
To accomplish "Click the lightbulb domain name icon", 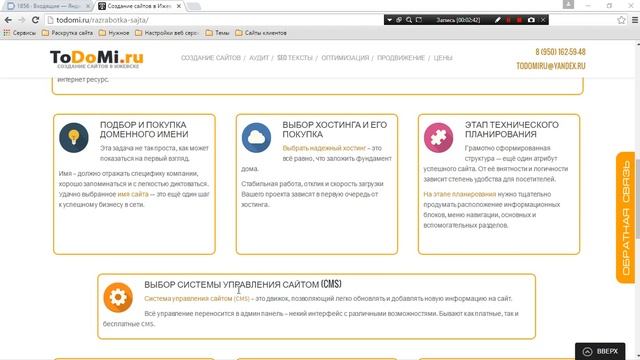I will click(x=73, y=138).
